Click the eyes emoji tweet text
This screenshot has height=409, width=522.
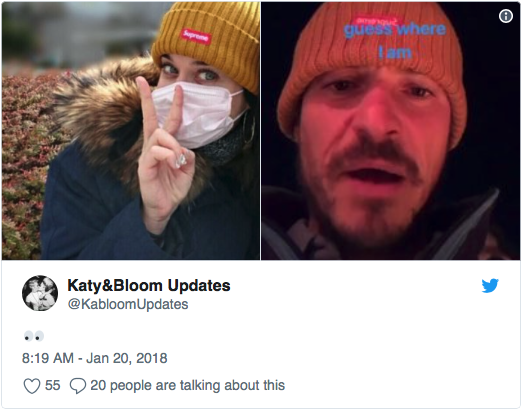[34, 336]
